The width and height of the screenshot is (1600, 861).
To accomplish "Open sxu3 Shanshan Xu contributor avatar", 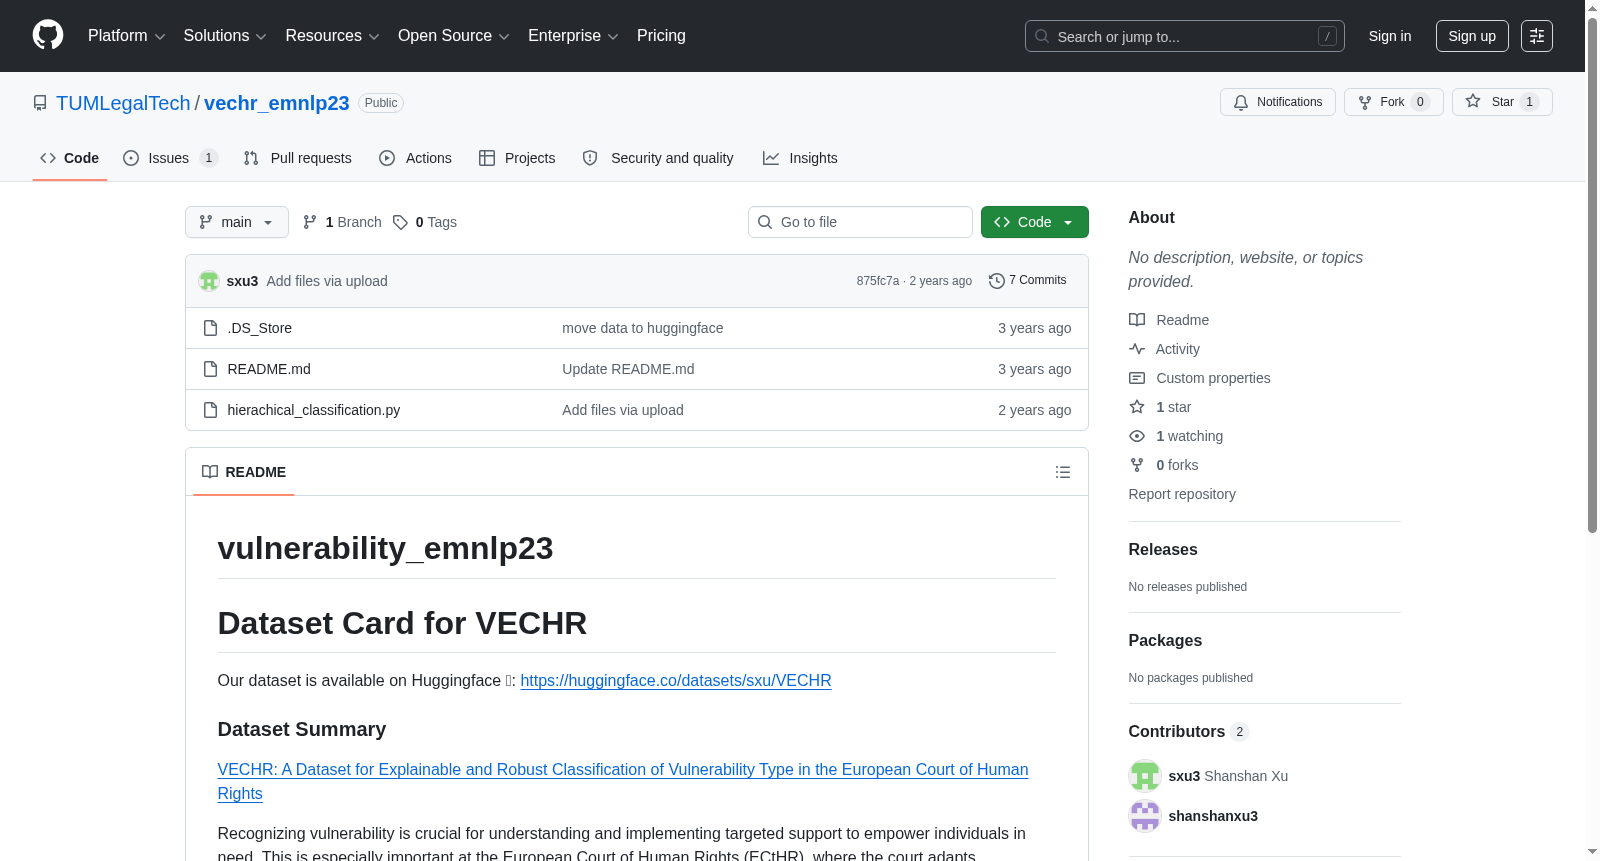I will pyautogui.click(x=1145, y=776).
